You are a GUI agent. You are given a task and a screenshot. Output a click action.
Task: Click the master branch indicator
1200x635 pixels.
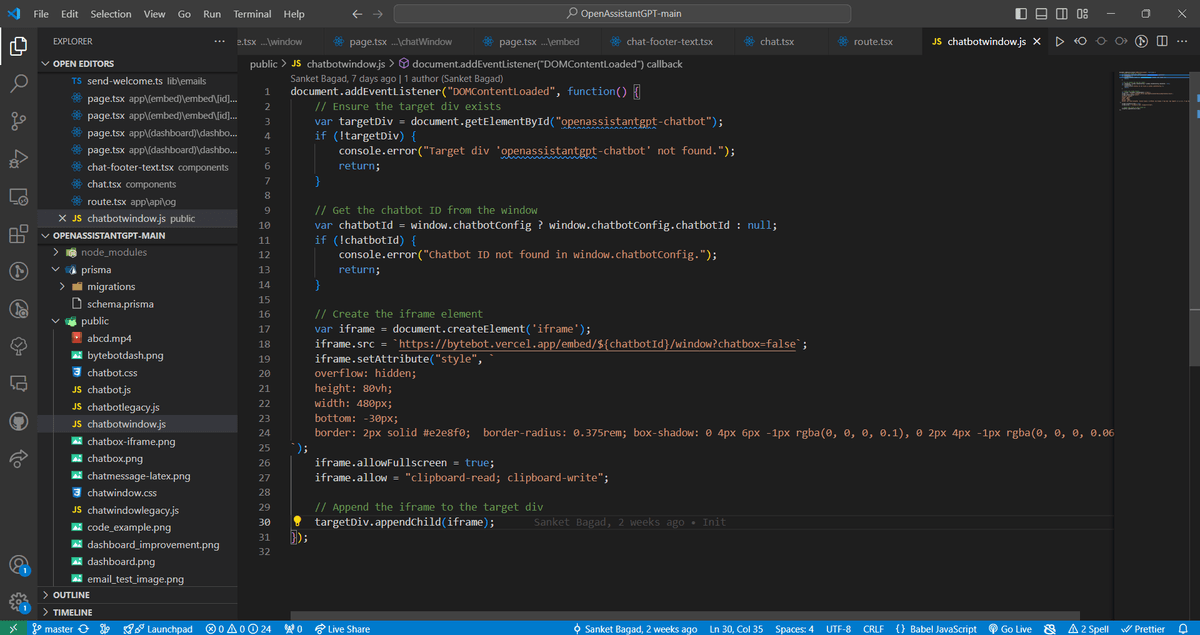46,628
